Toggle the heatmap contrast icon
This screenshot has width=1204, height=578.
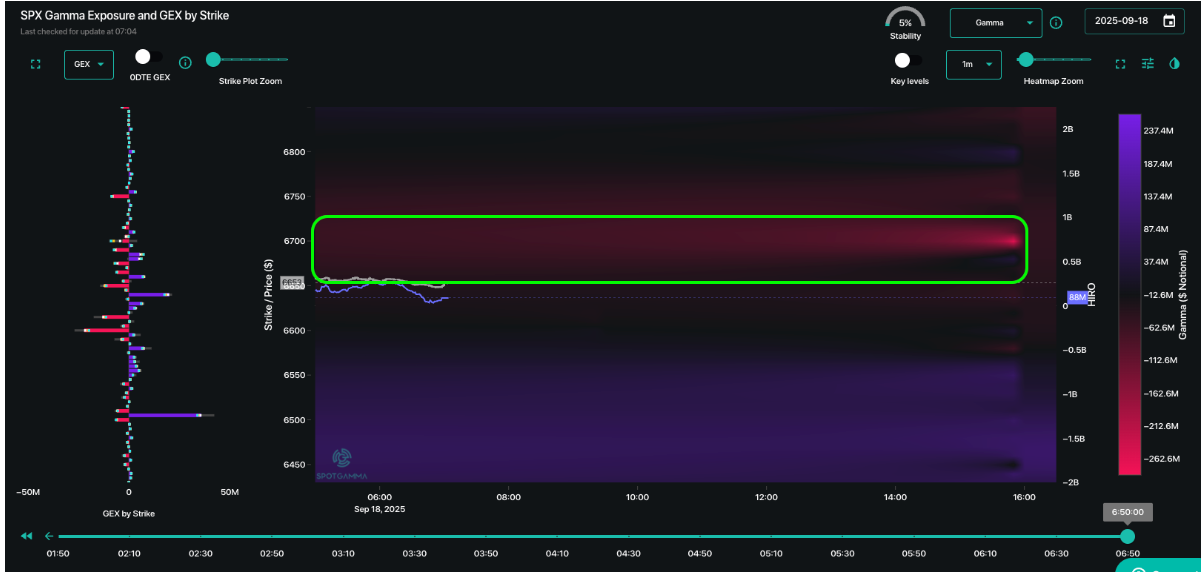[x=1175, y=63]
